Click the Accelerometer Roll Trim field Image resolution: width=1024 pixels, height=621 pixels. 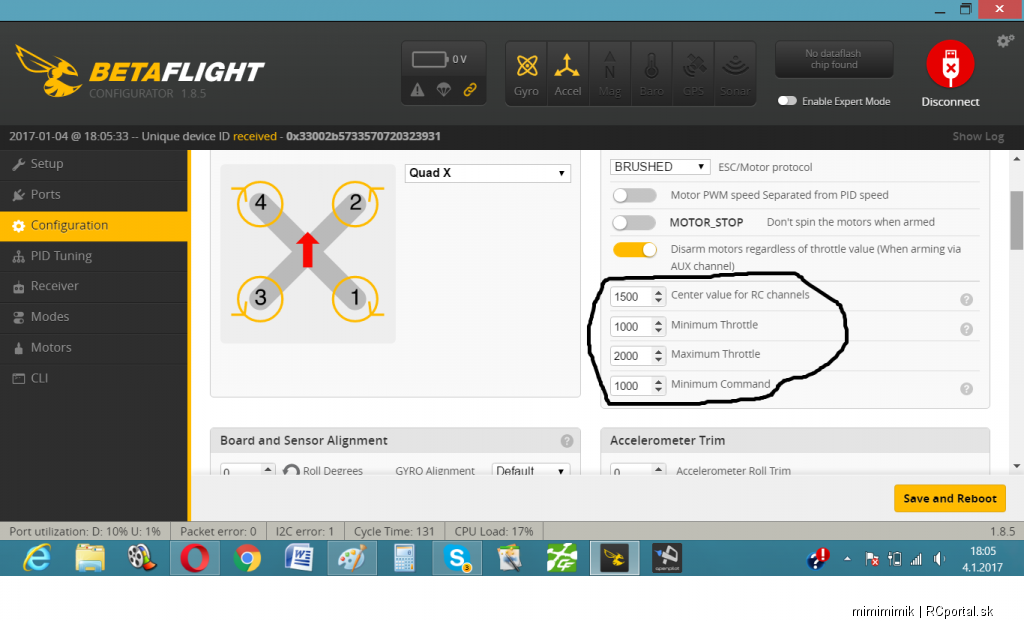(x=637, y=470)
